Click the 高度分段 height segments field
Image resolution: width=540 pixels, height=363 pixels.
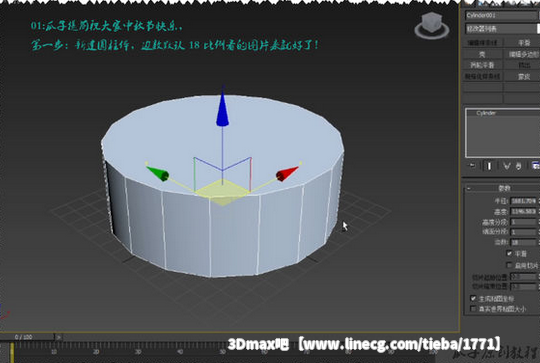(523, 222)
